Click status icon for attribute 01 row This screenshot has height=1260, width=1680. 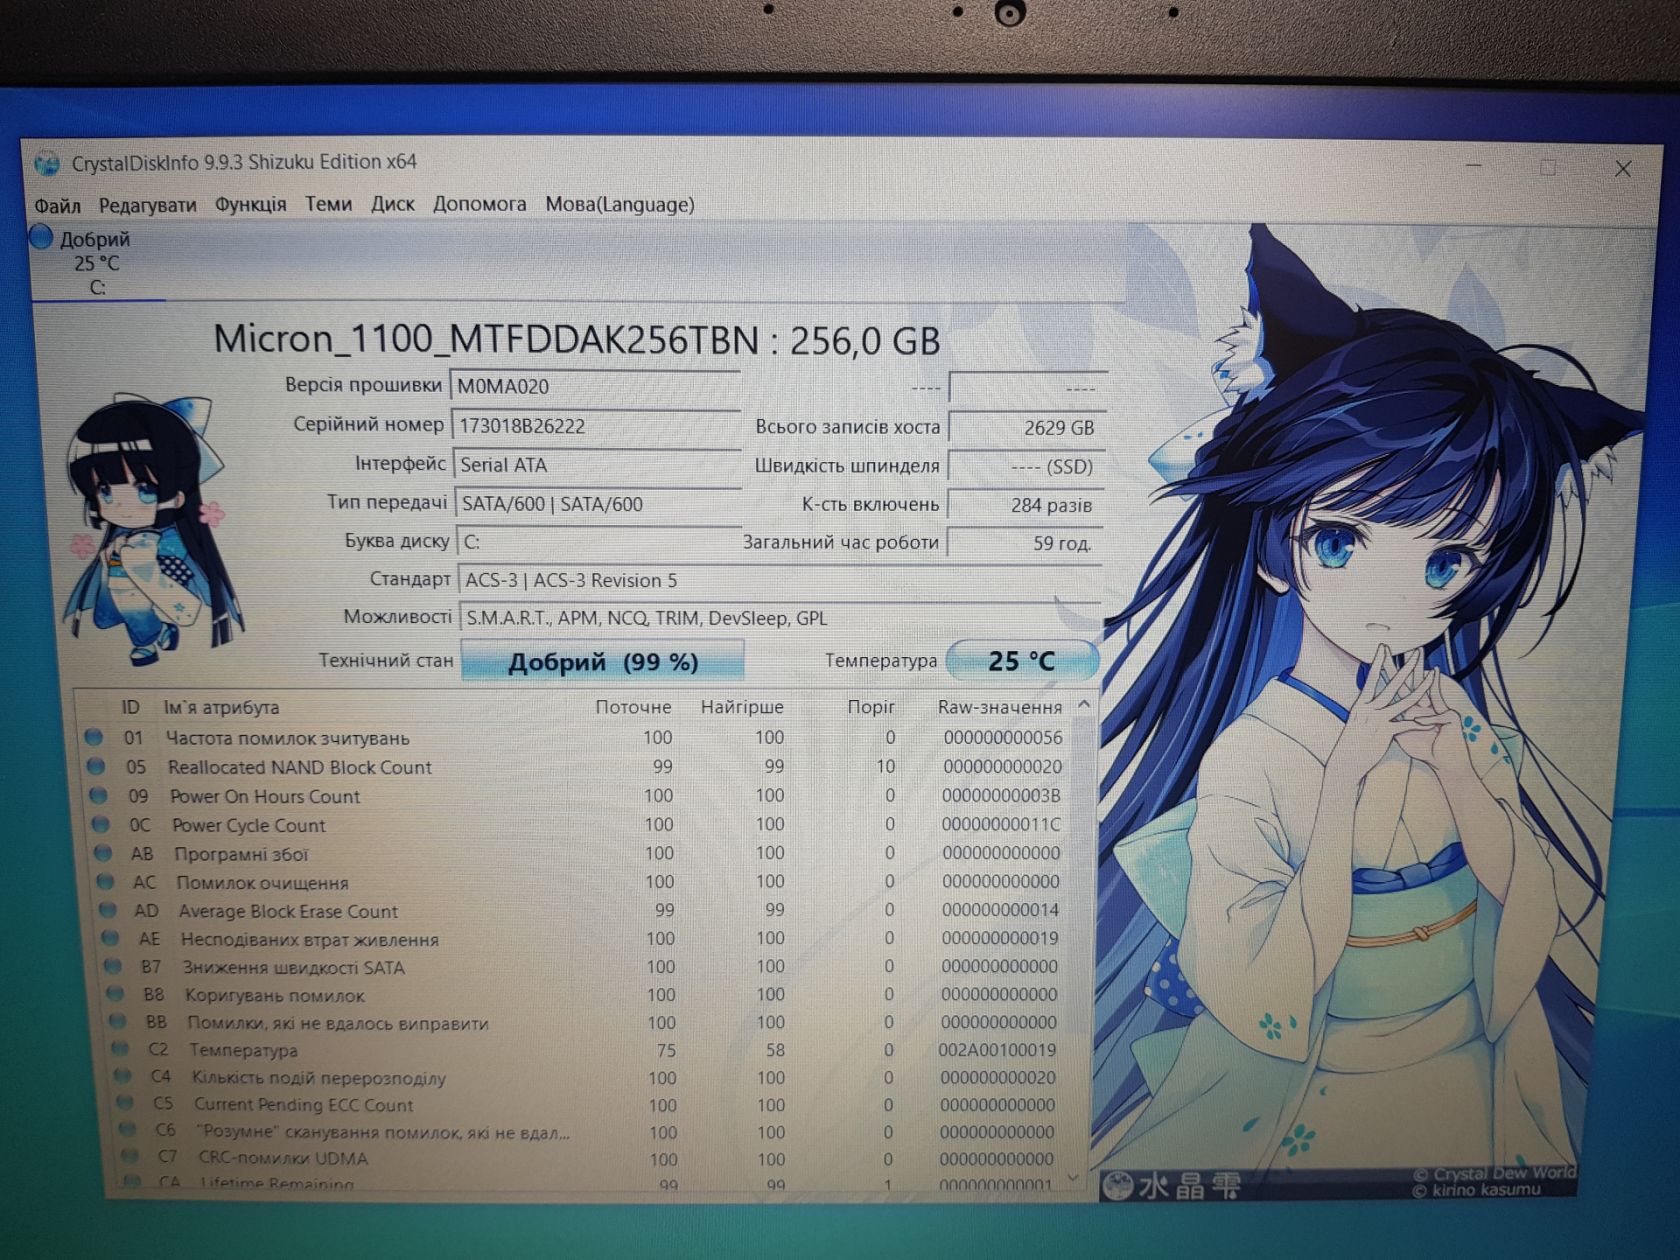[x=94, y=738]
